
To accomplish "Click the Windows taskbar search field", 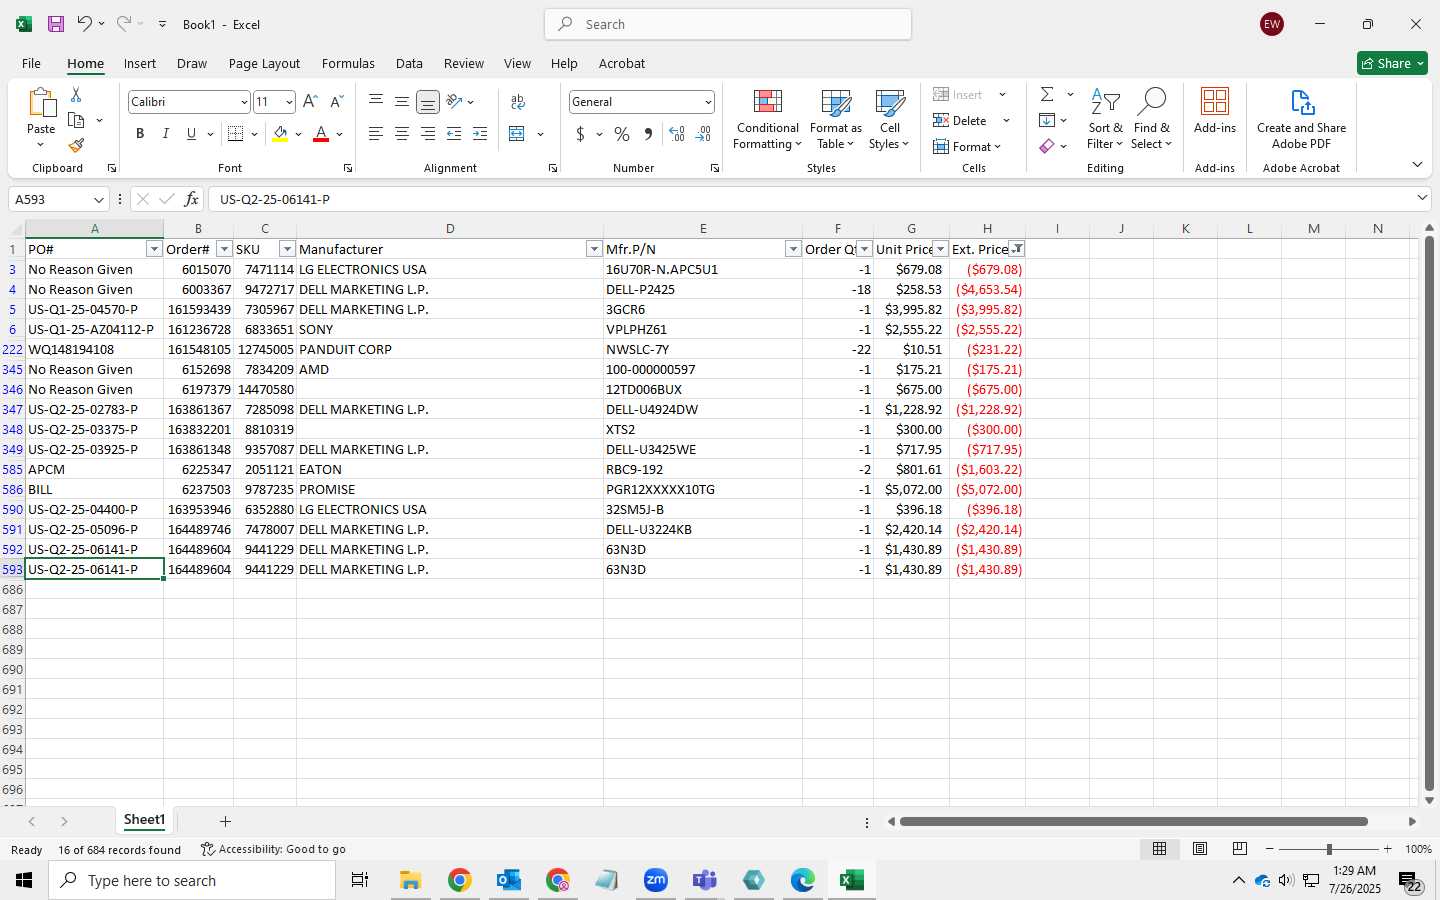I will coord(192,880).
